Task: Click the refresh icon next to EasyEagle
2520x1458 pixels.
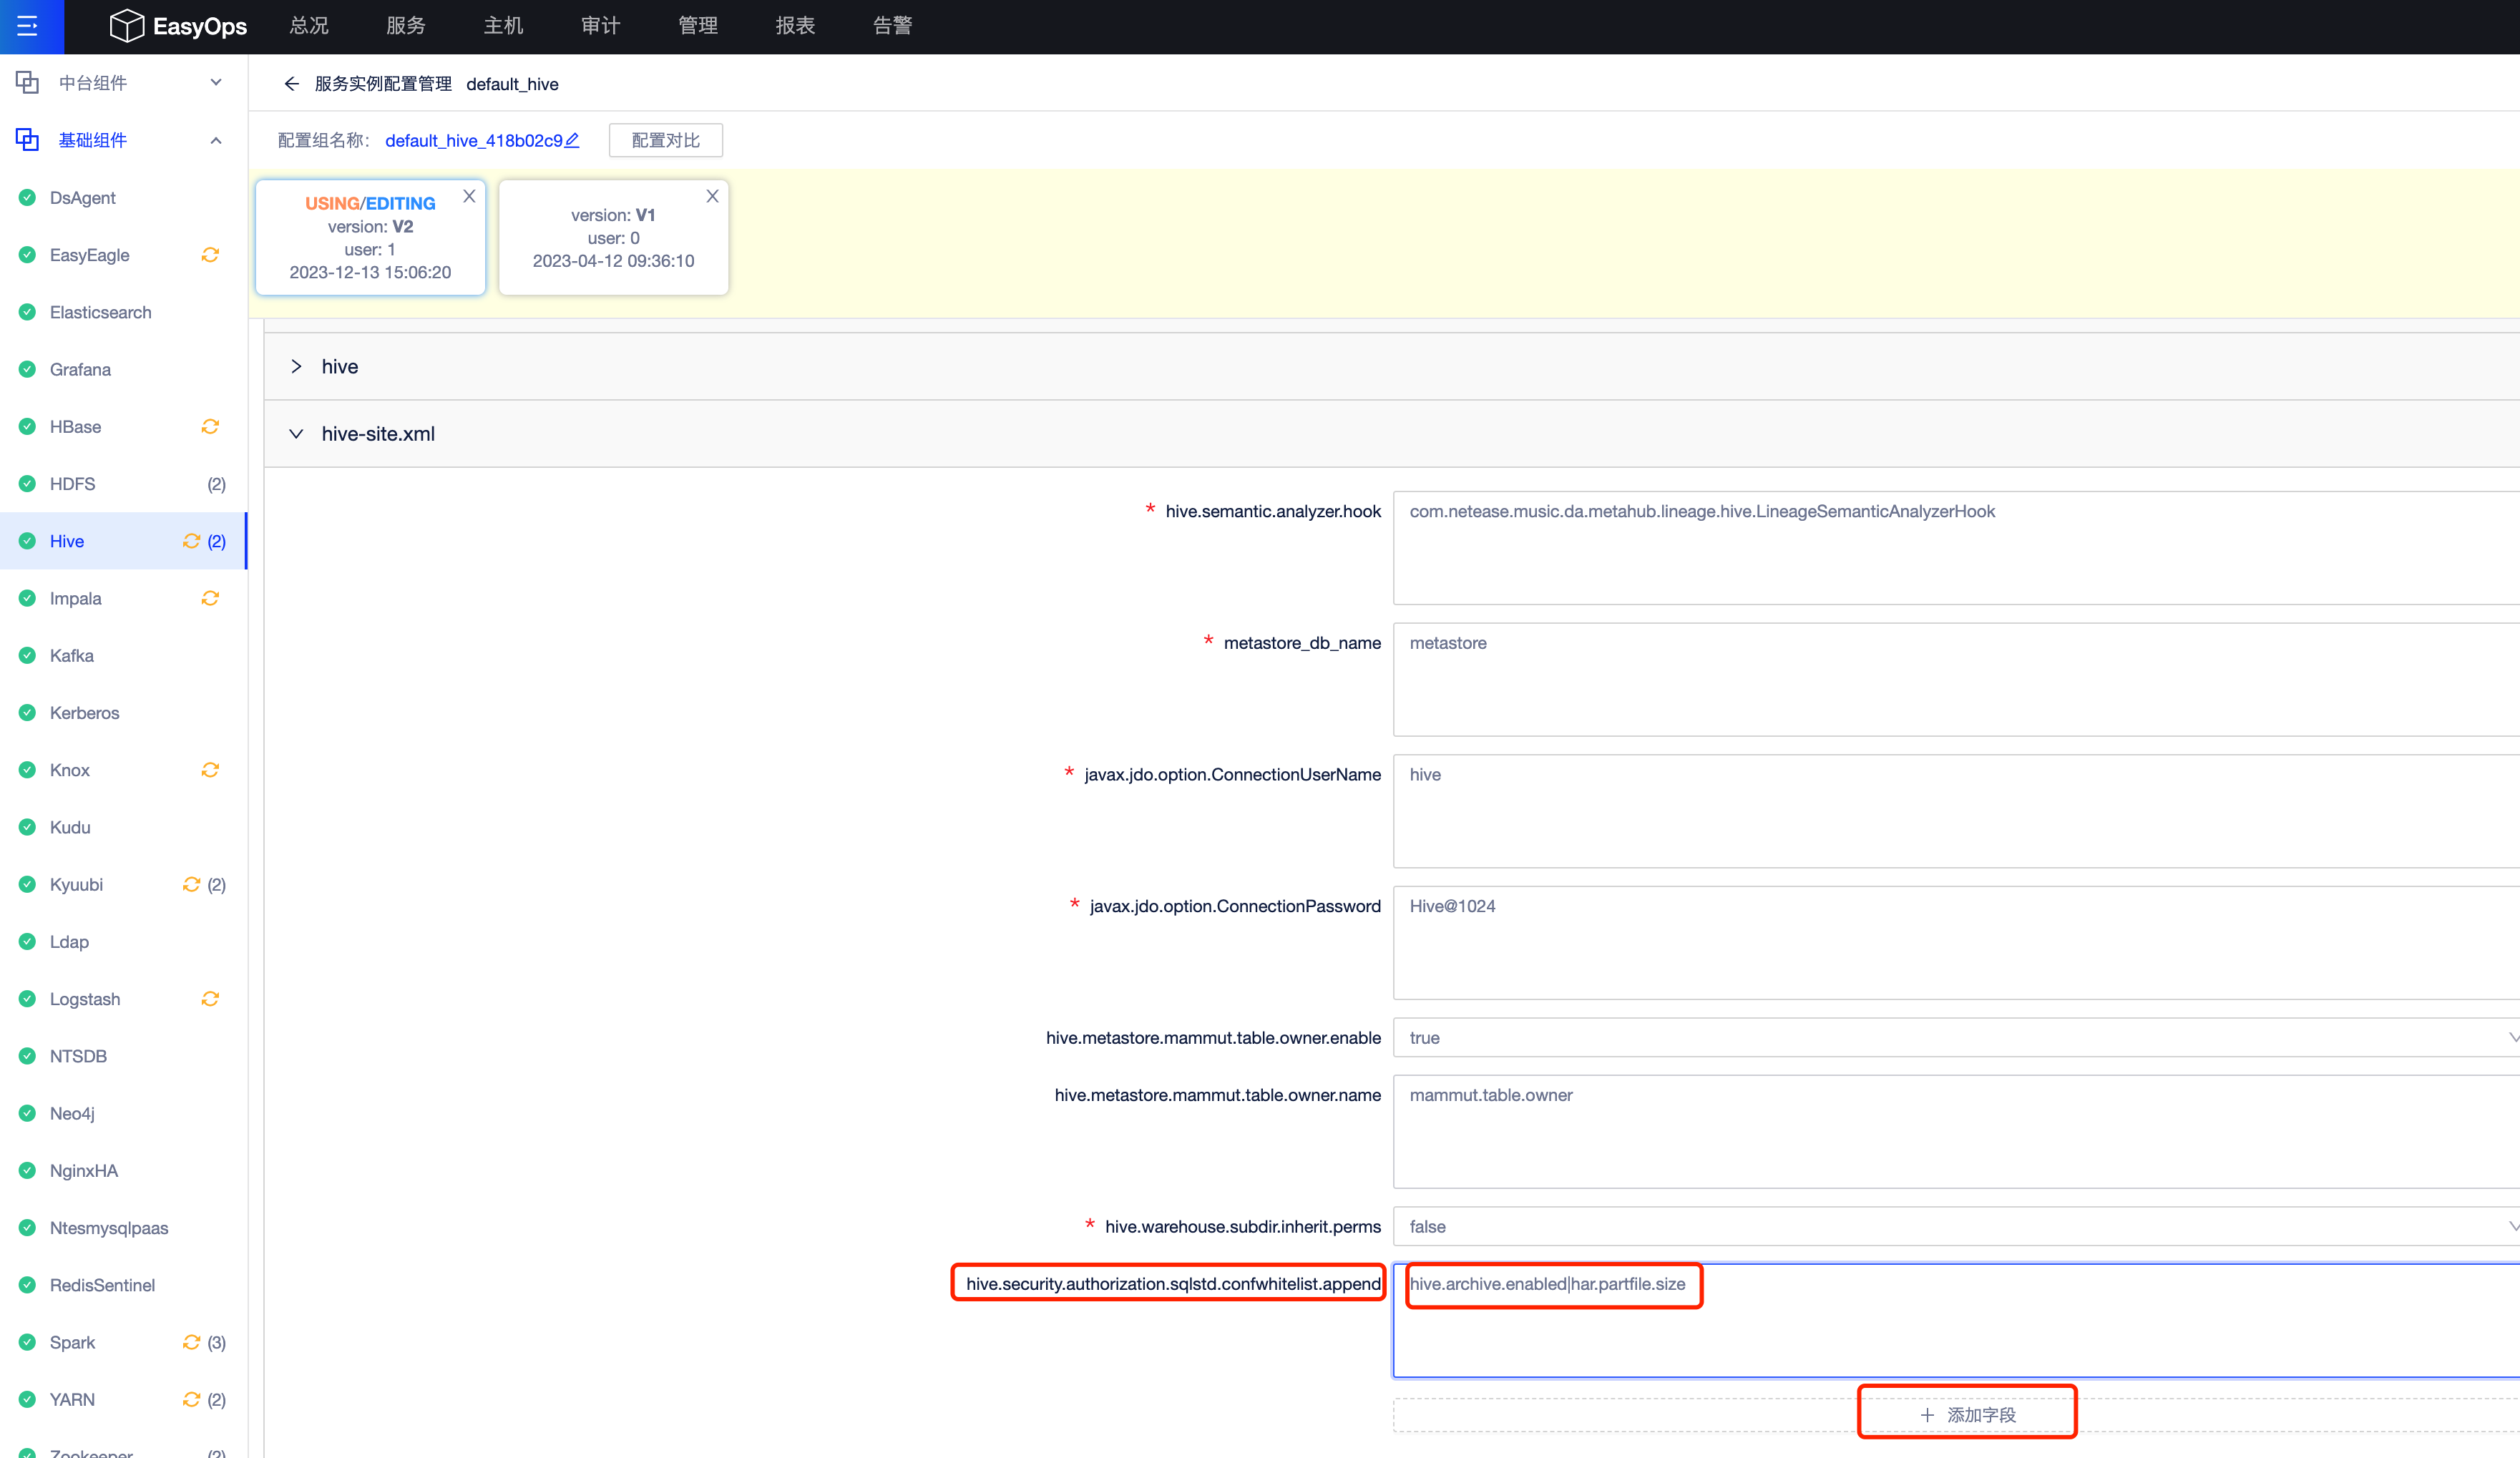Action: coord(210,255)
